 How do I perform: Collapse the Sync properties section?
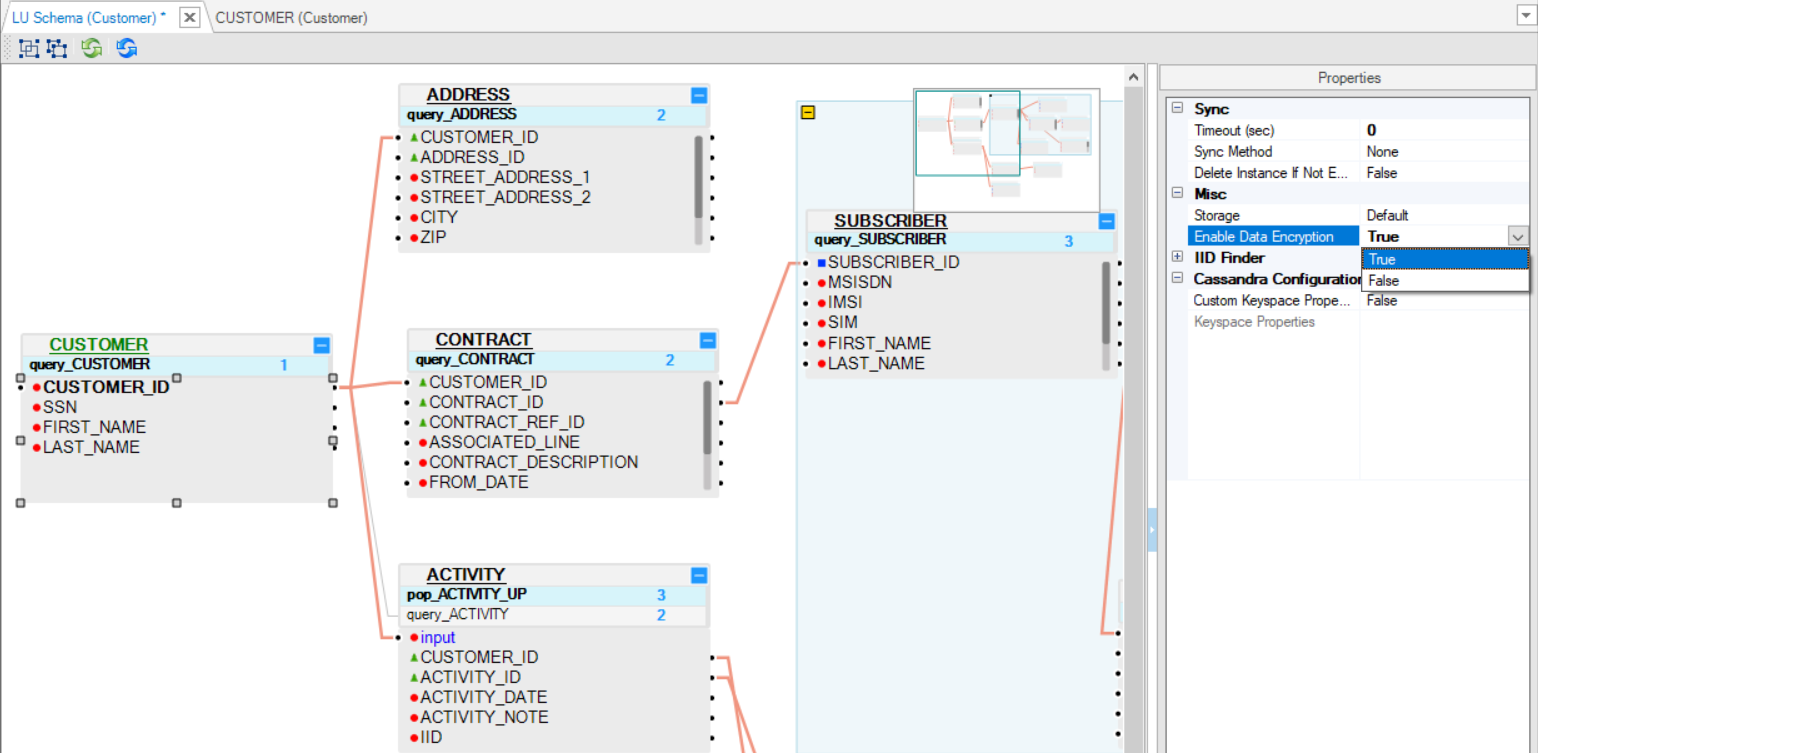(1177, 108)
